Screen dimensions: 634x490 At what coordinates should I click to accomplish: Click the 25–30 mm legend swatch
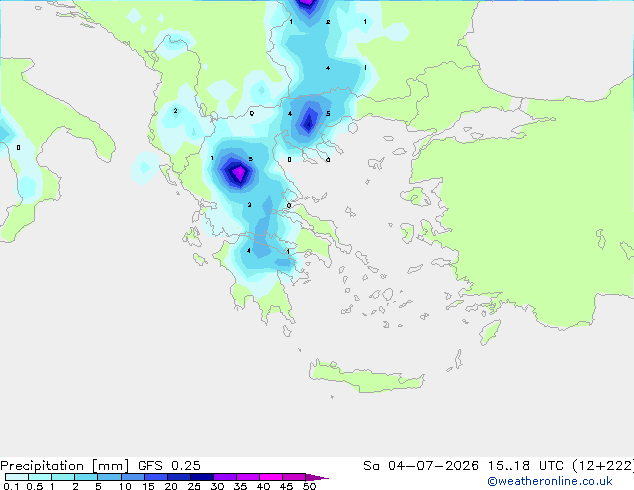point(201,477)
